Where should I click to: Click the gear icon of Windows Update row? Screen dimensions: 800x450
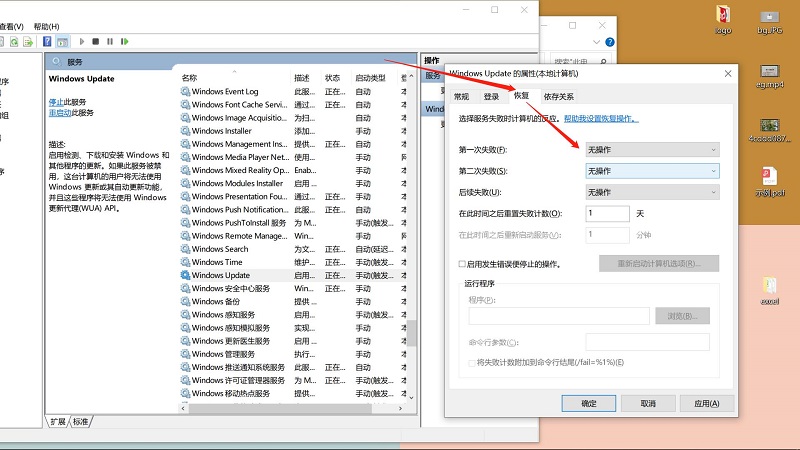(x=185, y=275)
